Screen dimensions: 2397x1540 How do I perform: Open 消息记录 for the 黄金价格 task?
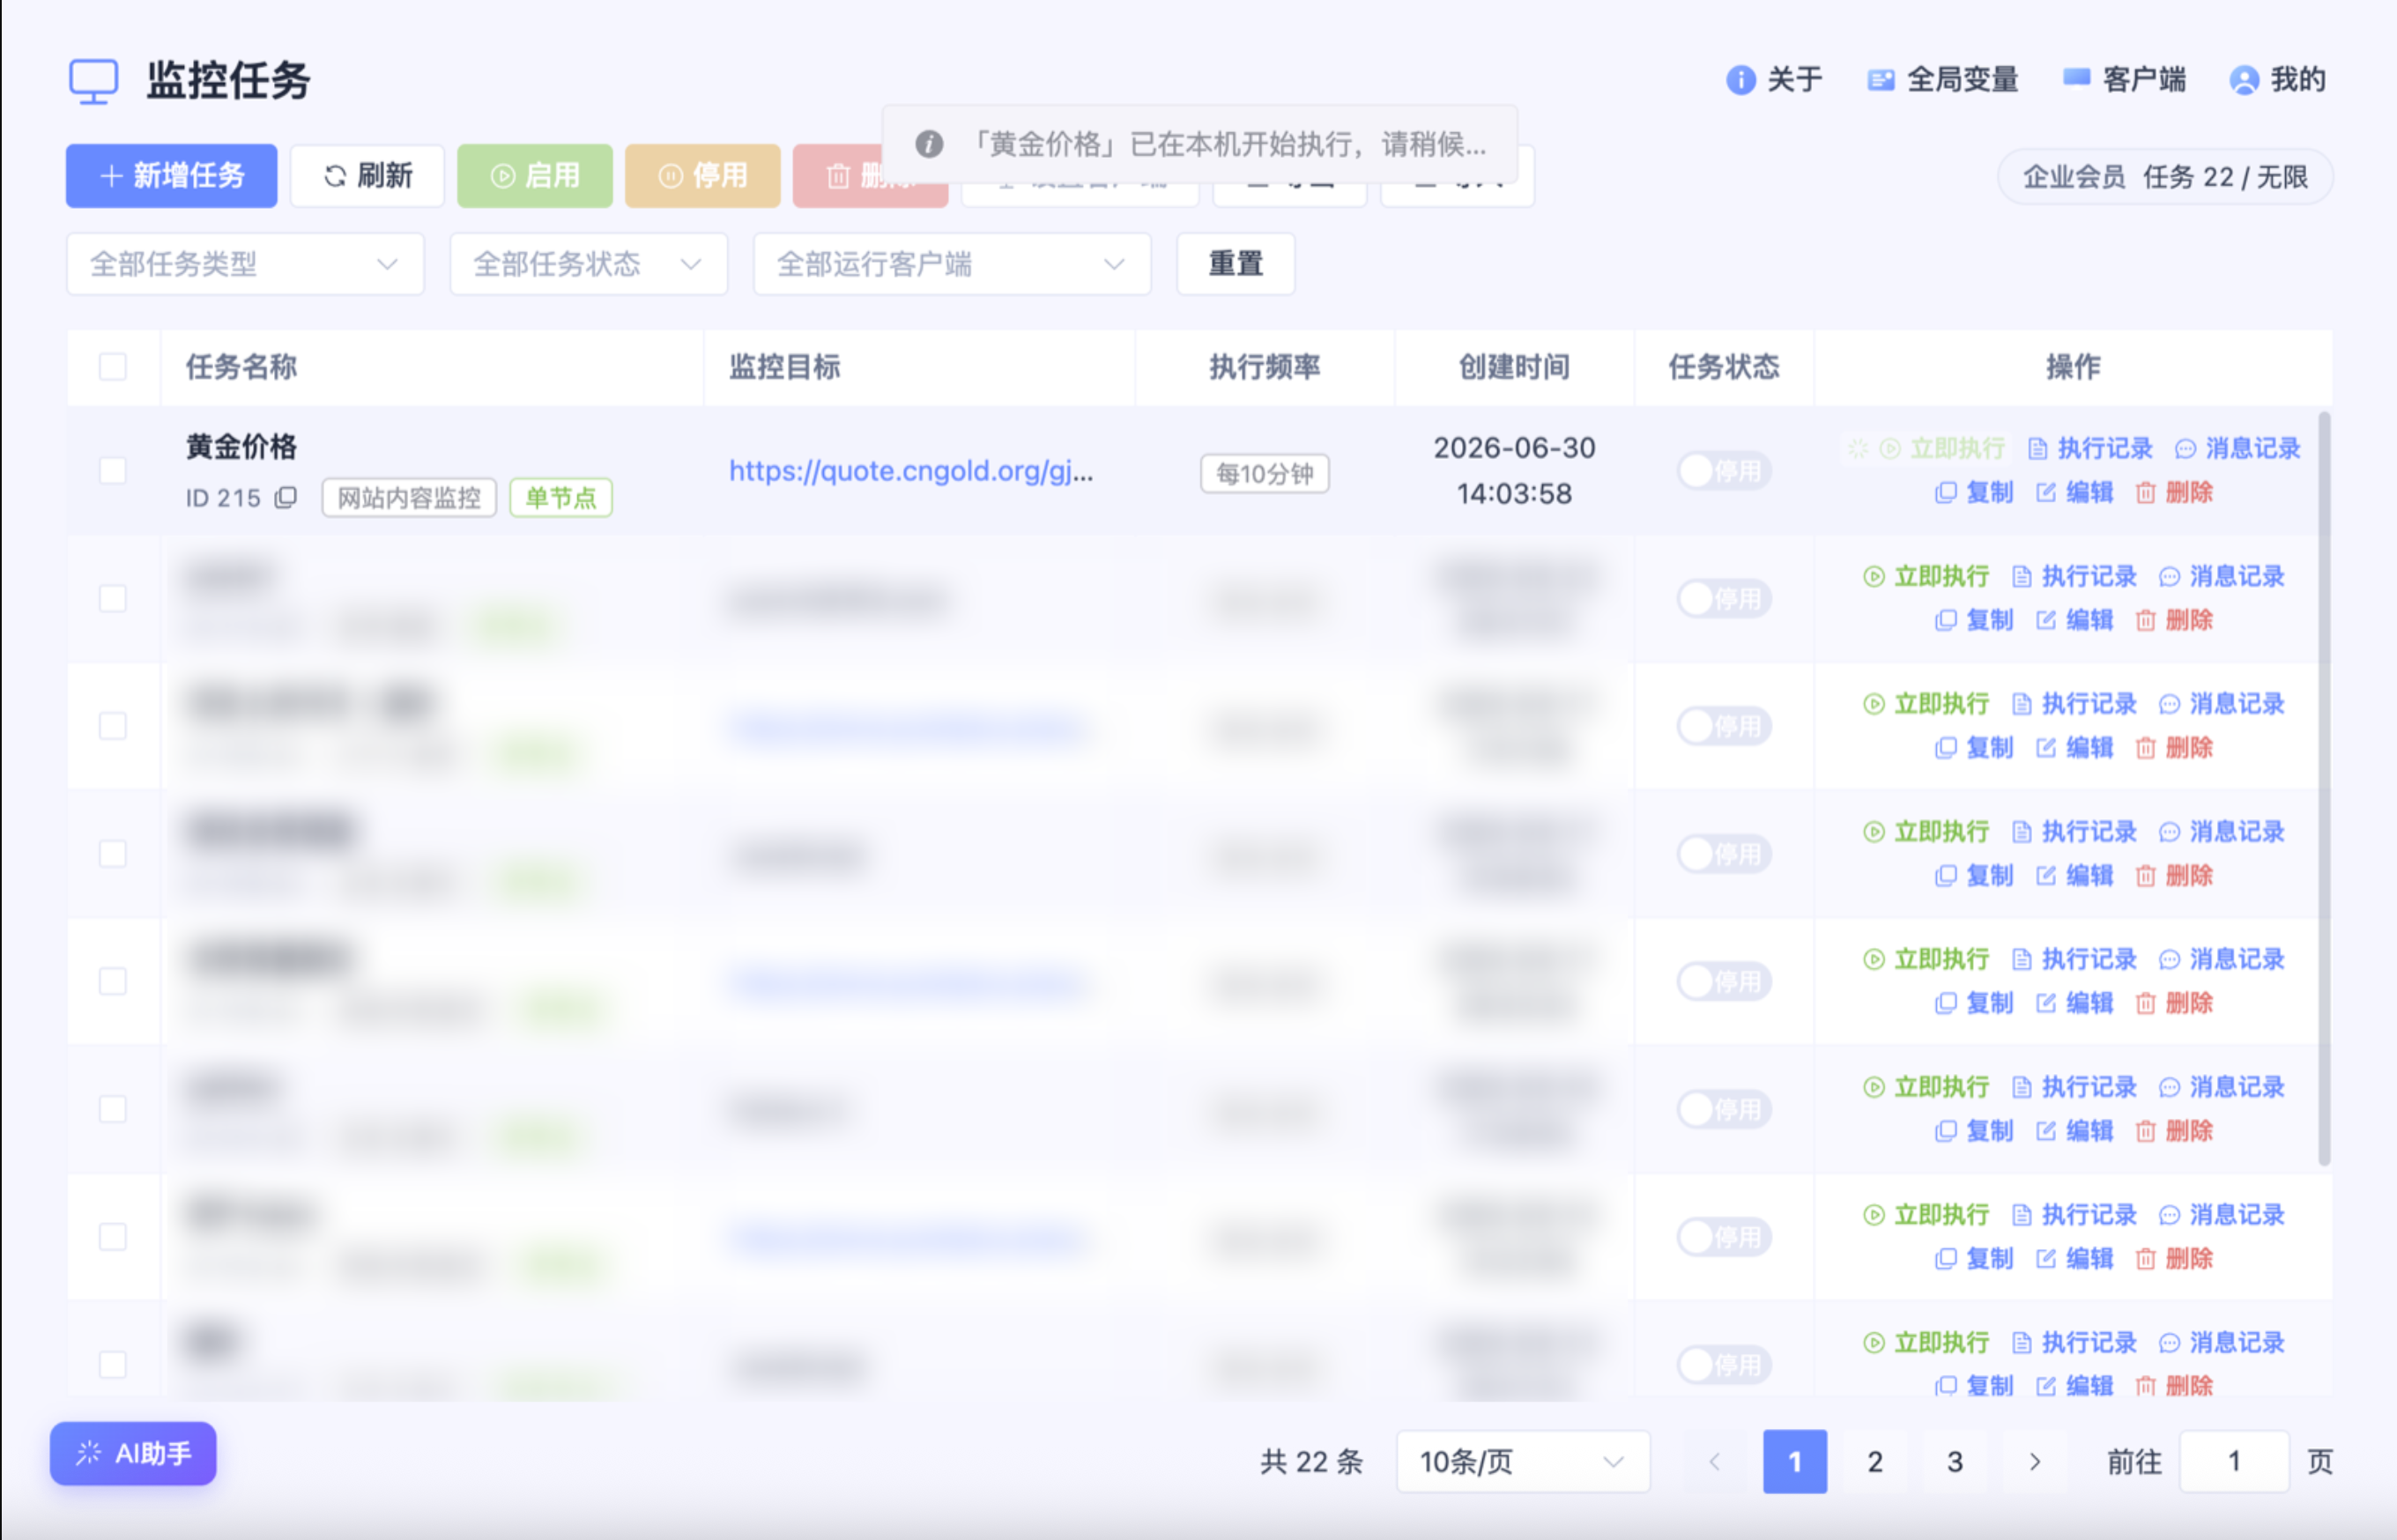pyautogui.click(x=2238, y=448)
